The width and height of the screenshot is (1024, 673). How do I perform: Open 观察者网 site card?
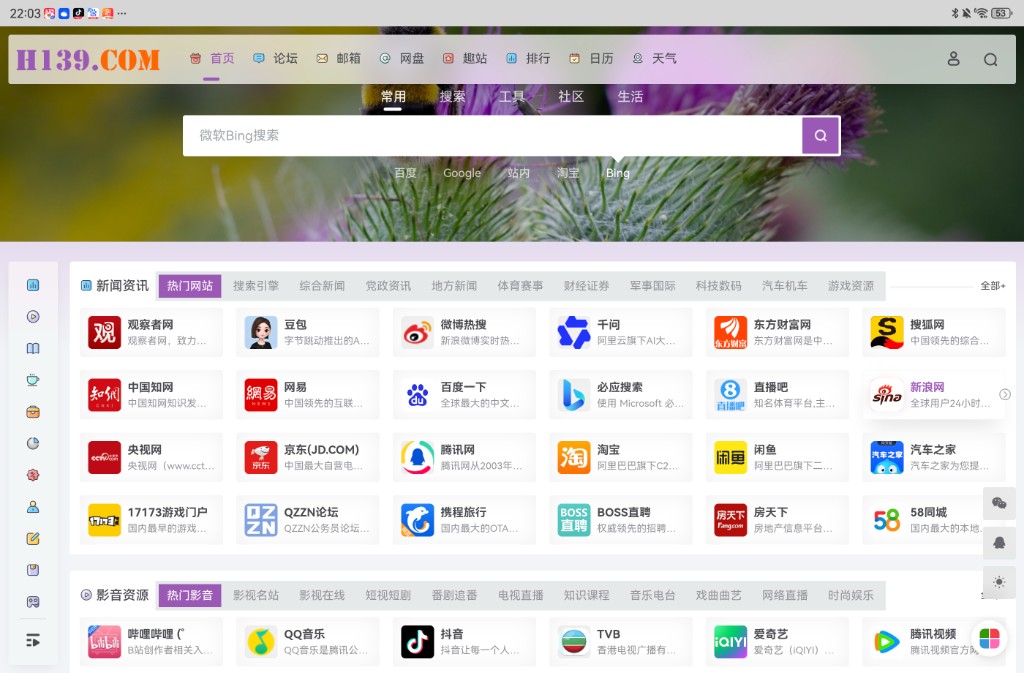click(152, 332)
